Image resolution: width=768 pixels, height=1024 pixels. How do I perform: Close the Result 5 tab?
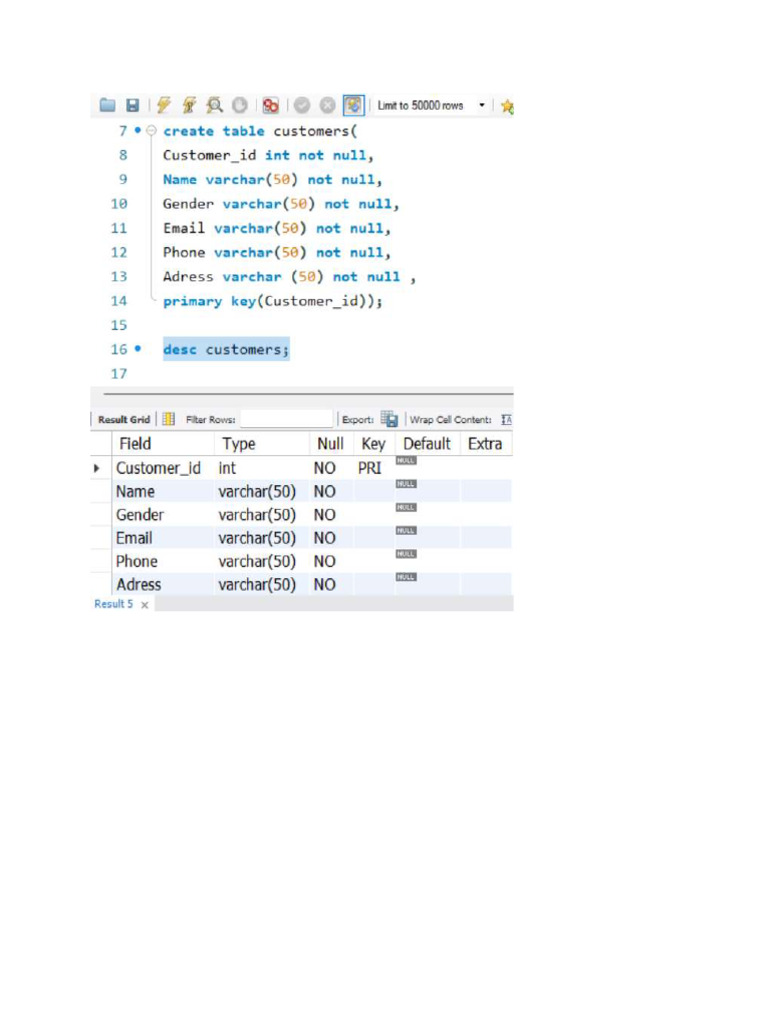[144, 605]
